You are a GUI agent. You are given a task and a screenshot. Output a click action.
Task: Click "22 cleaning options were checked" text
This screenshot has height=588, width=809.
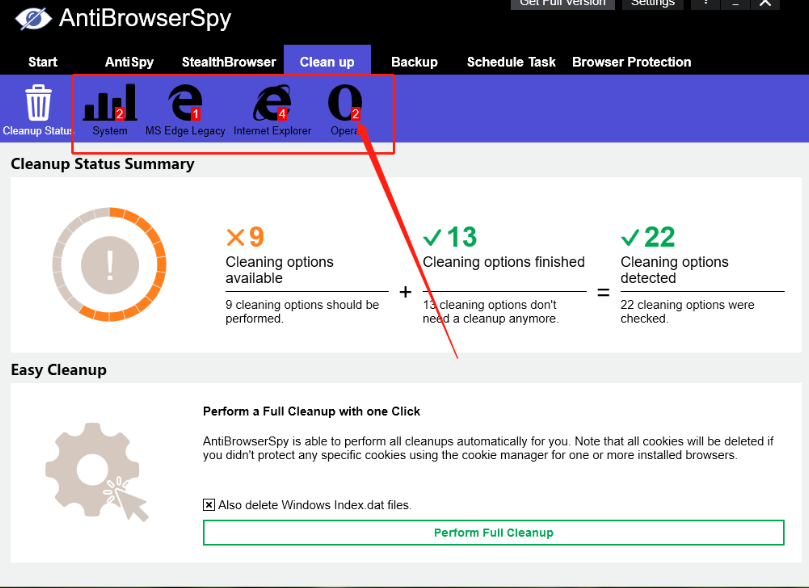click(687, 312)
